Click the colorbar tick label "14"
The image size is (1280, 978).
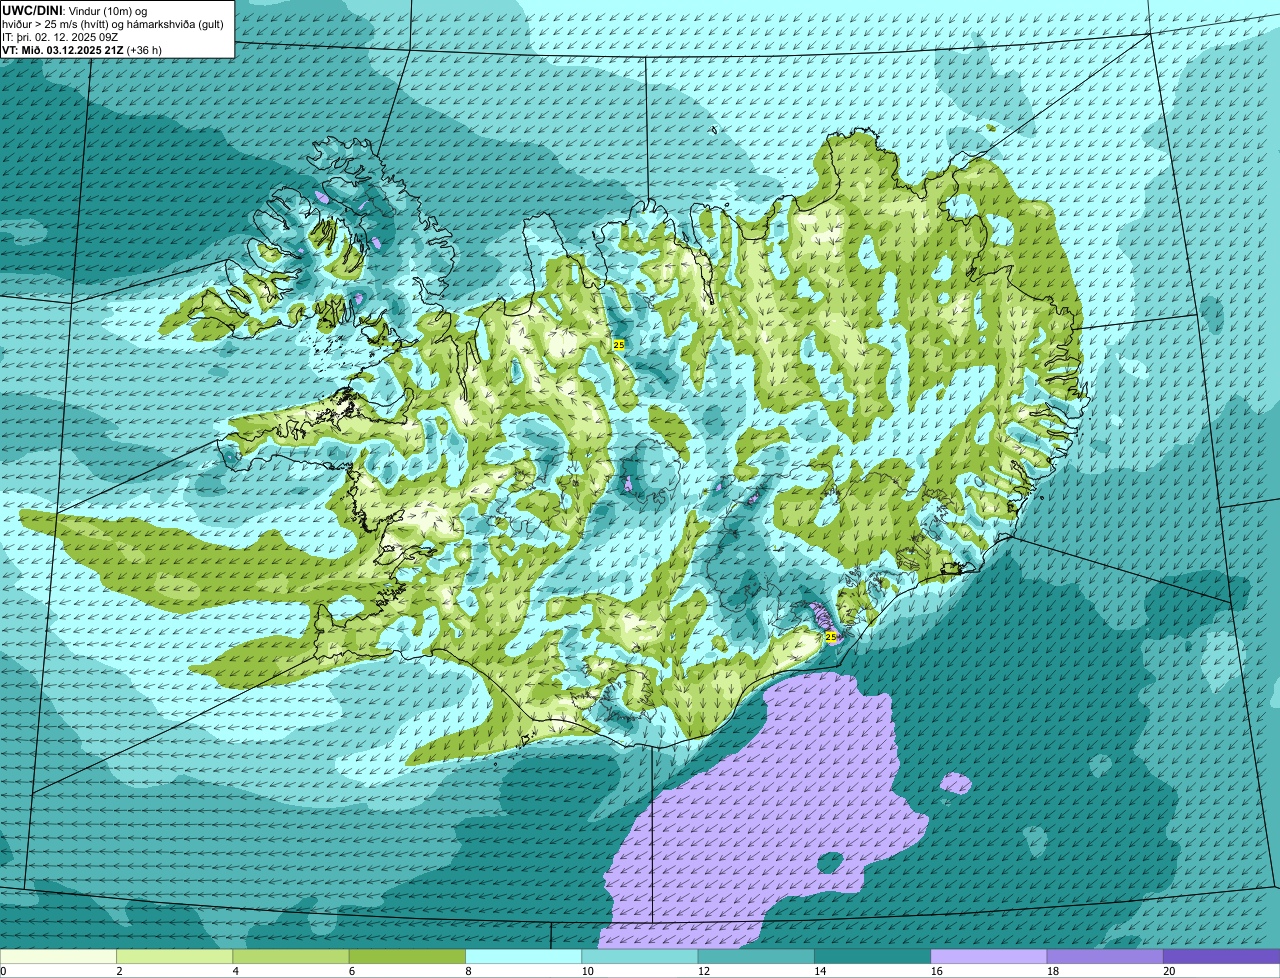820,971
